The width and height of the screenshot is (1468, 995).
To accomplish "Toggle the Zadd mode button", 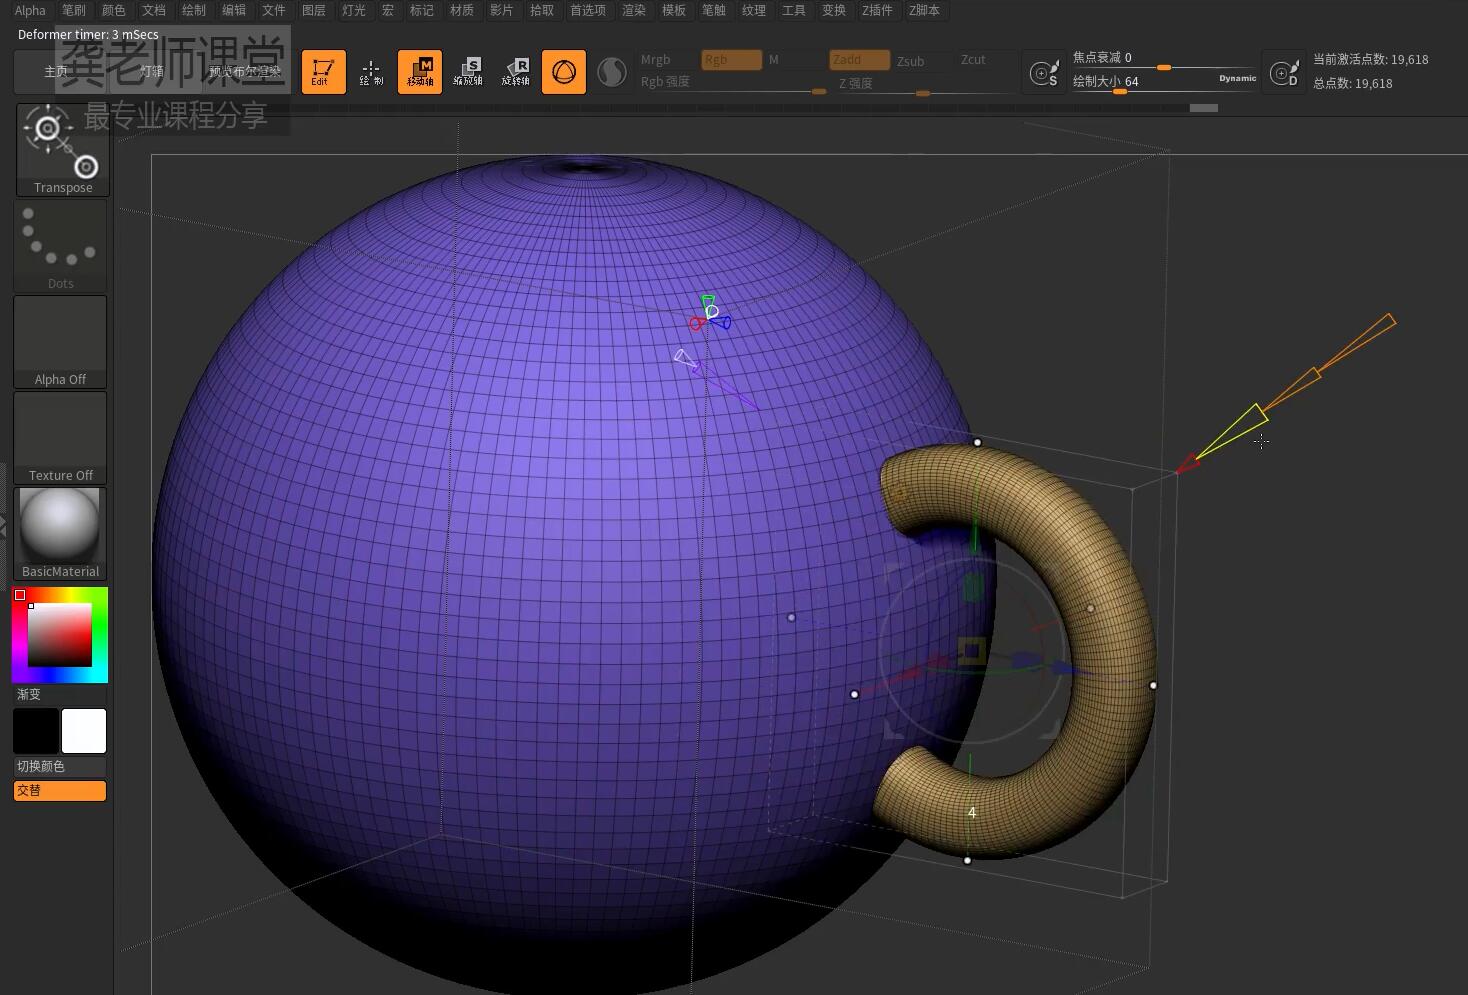I will [x=859, y=60].
